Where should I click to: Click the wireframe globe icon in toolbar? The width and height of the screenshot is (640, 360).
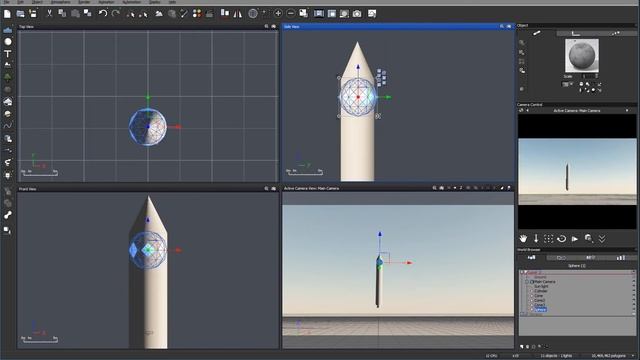click(253, 13)
